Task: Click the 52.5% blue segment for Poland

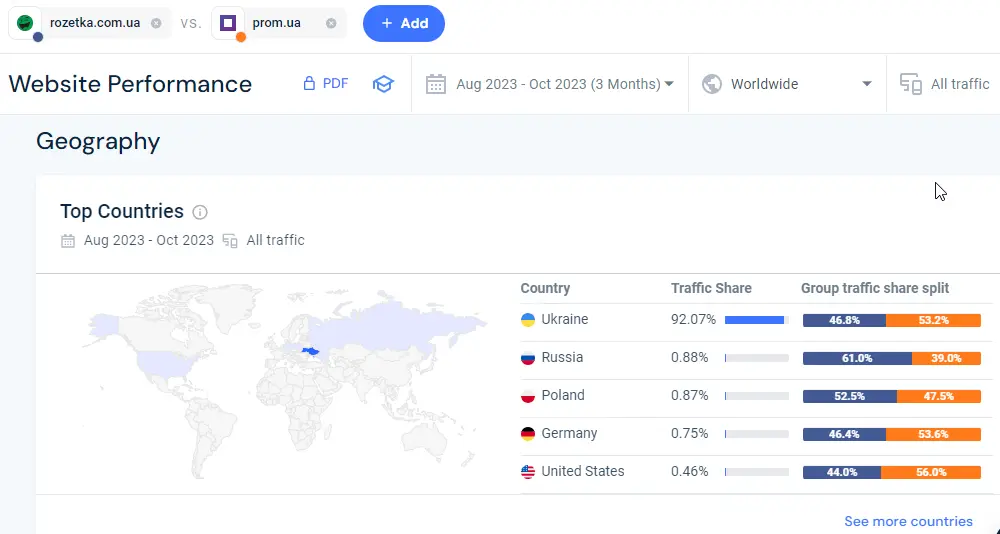Action: click(x=849, y=396)
